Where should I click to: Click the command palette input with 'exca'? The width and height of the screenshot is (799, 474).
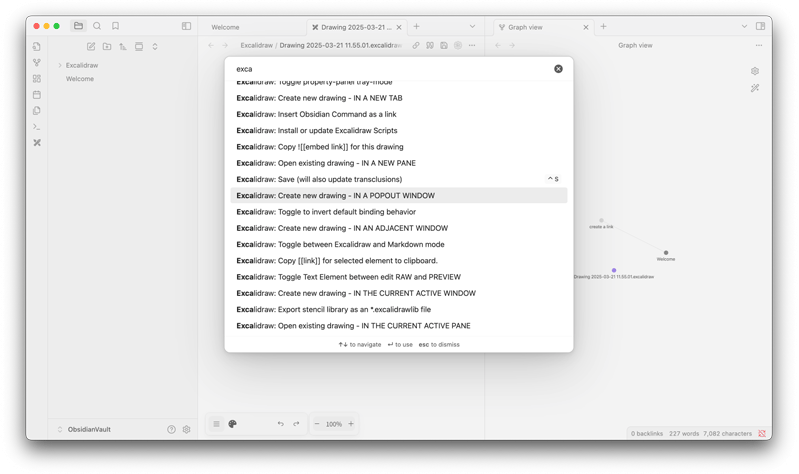click(392, 69)
